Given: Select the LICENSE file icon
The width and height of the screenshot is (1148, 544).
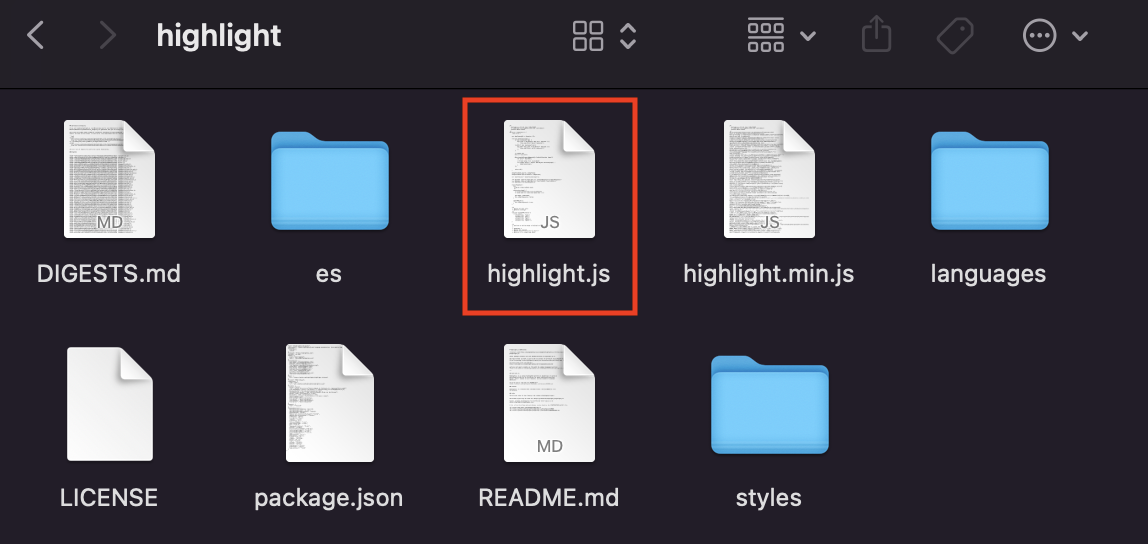Looking at the screenshot, I should [110, 404].
